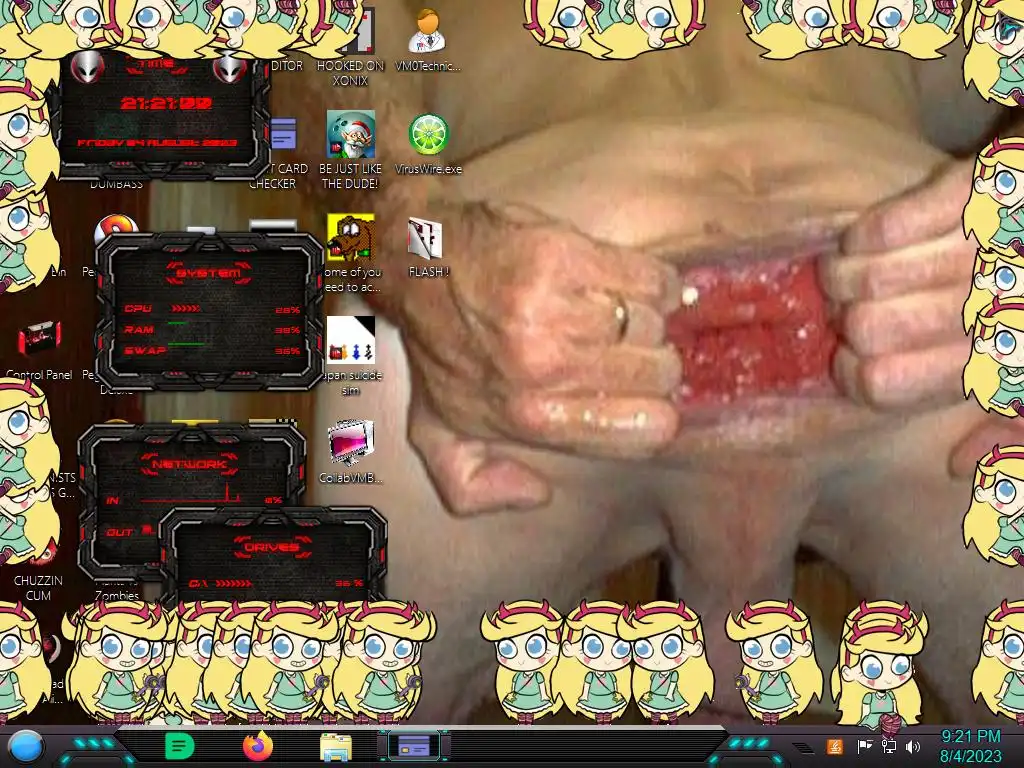Click the DRIVES widget header

coord(272,547)
